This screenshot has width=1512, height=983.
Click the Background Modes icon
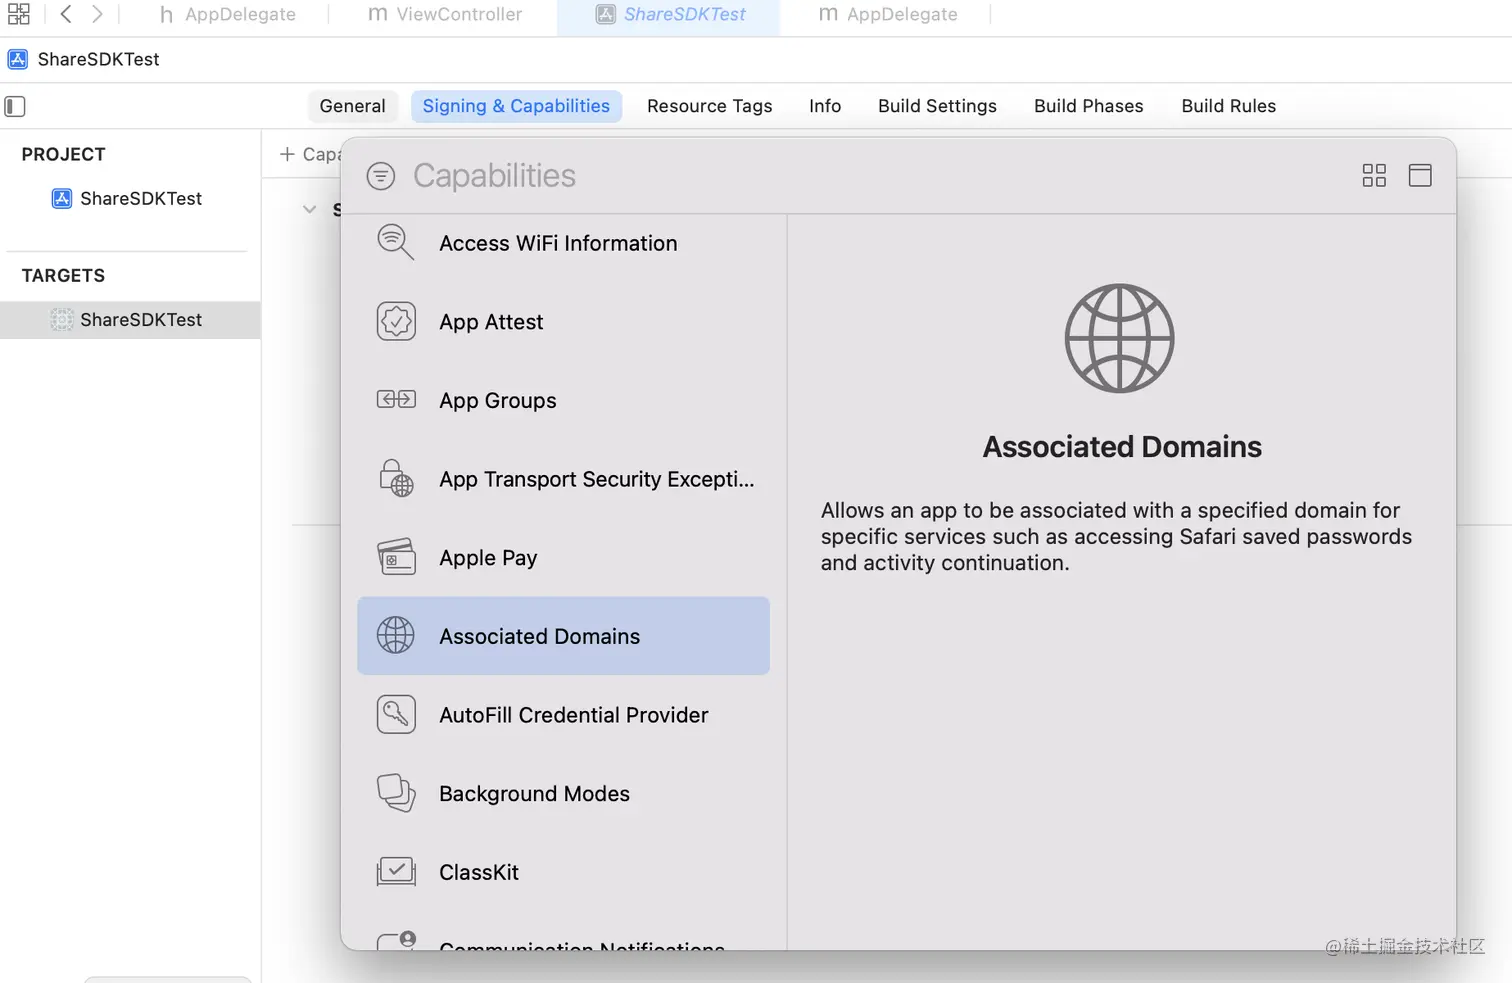click(396, 793)
